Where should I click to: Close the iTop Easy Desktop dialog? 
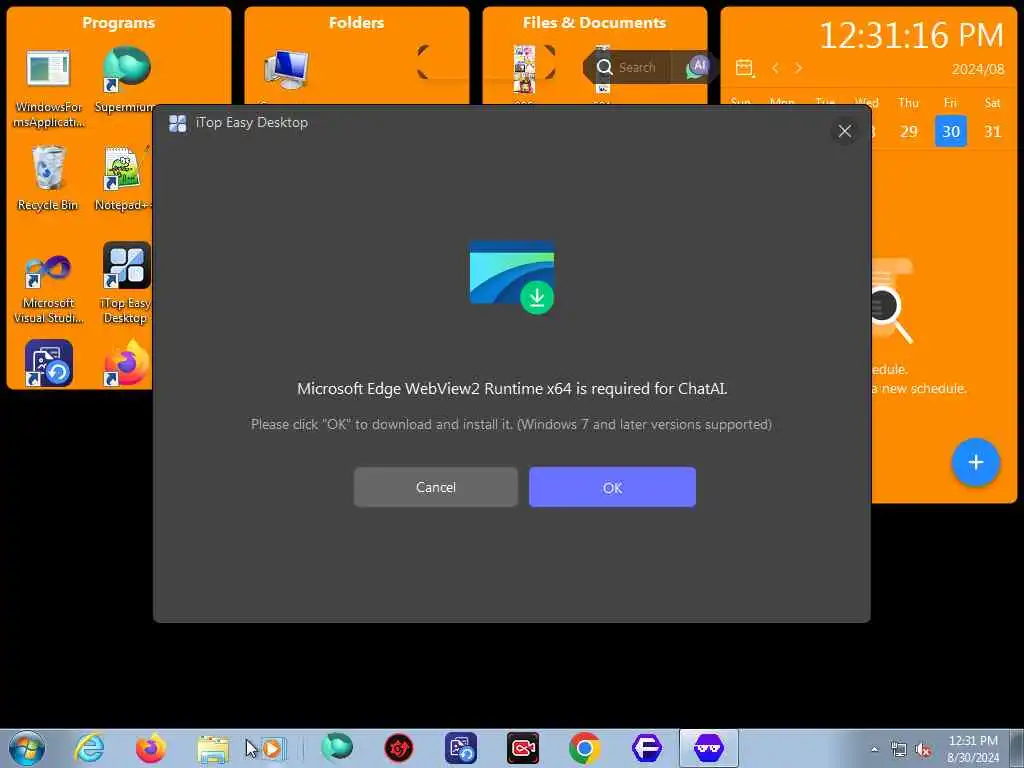[x=844, y=131]
